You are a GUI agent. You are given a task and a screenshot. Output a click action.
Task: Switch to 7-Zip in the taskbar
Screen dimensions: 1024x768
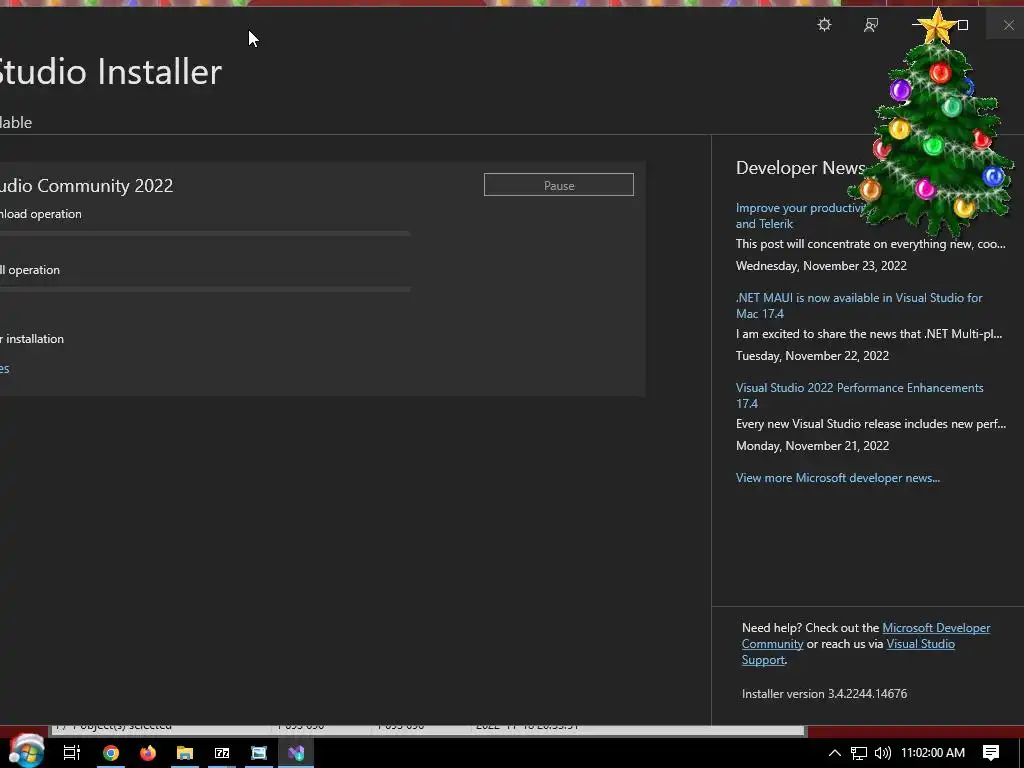click(222, 753)
